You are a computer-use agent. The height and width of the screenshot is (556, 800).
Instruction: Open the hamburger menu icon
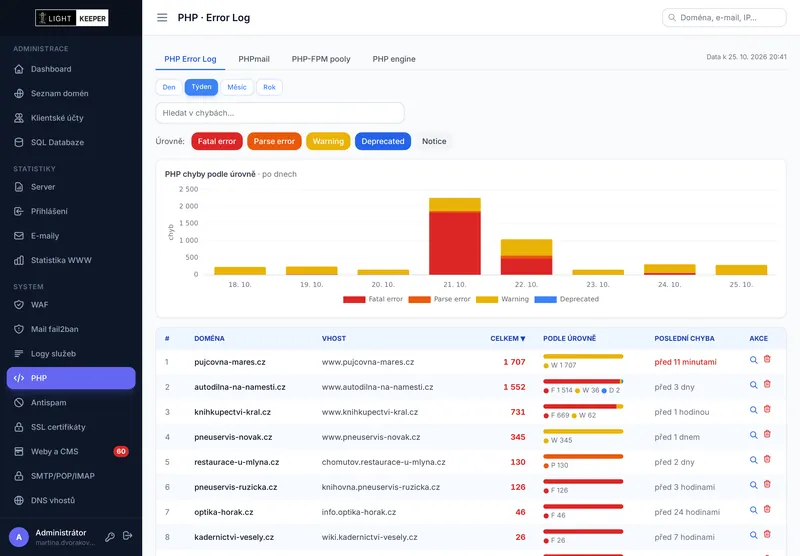point(162,18)
